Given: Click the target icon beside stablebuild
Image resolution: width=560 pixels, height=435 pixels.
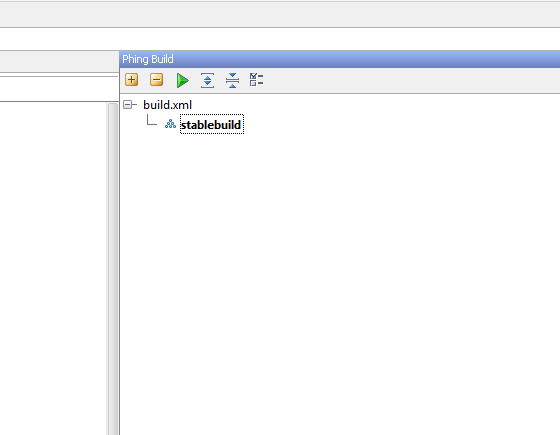Looking at the screenshot, I should point(170,124).
